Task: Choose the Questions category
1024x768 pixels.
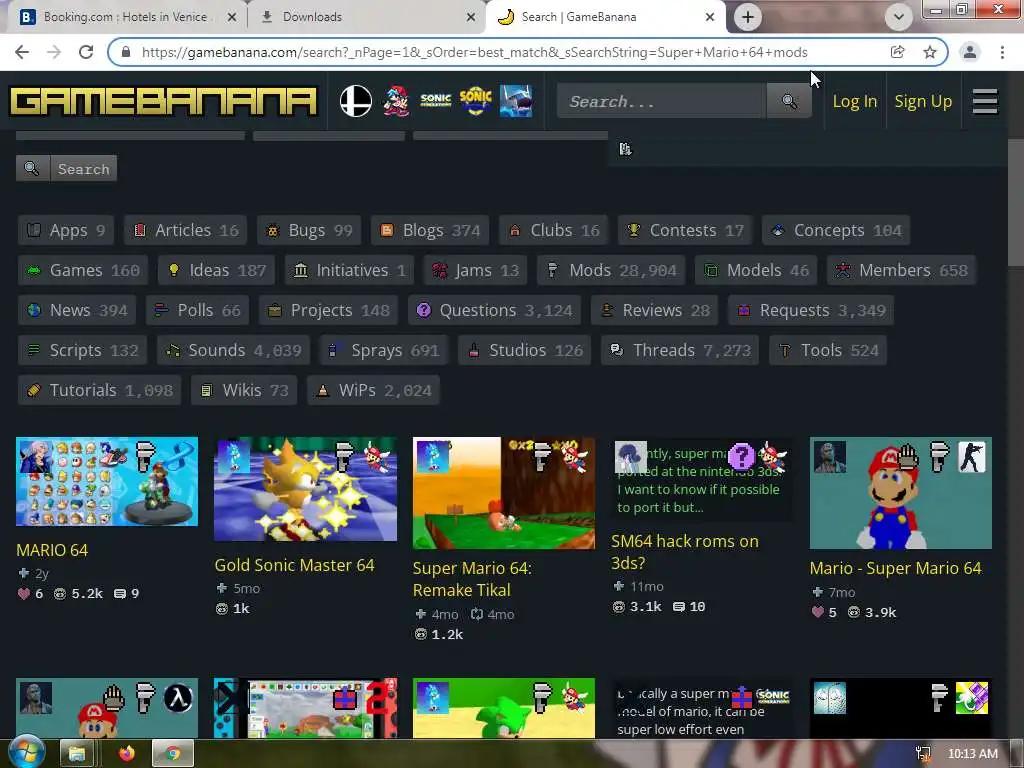Action: coord(494,310)
